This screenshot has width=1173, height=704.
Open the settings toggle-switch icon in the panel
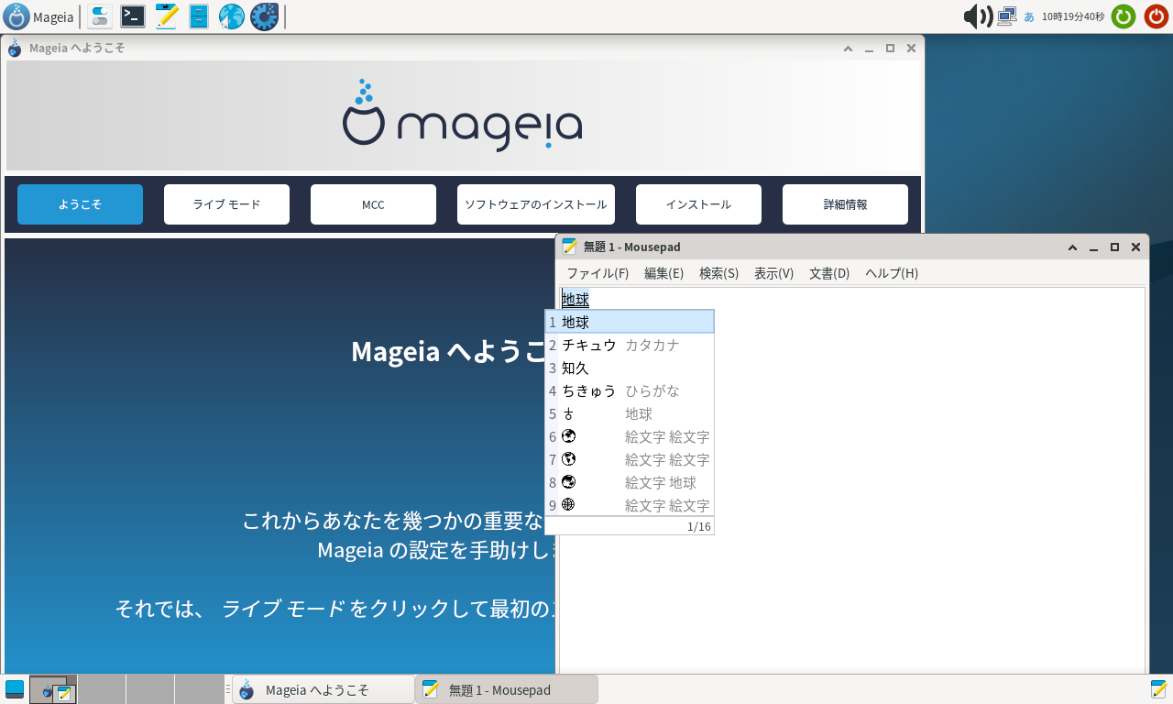tap(100, 16)
